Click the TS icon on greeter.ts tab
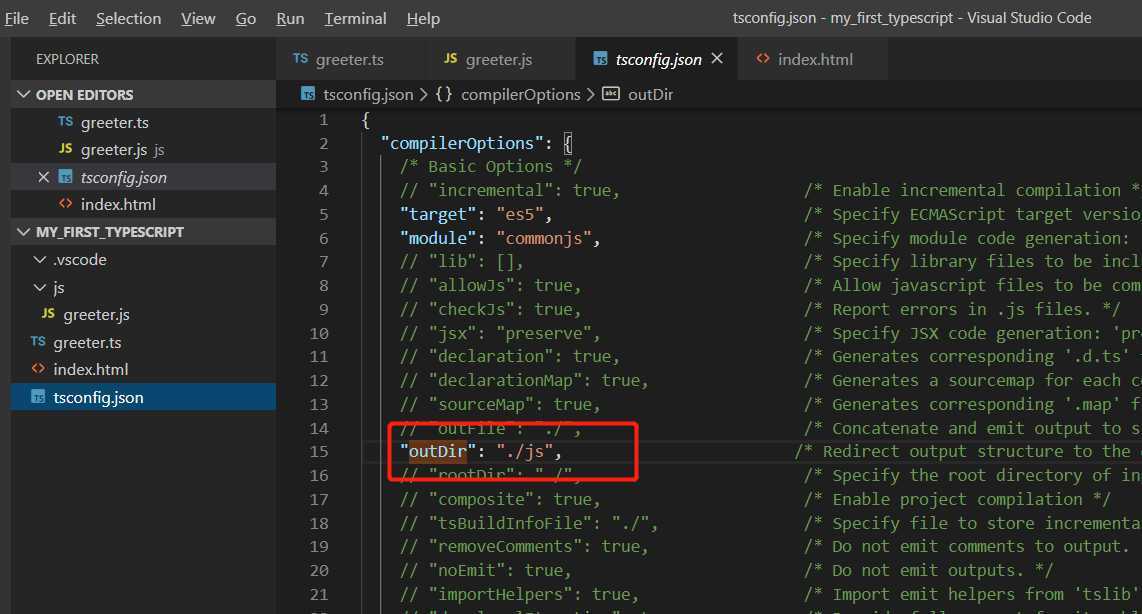The image size is (1142, 614). point(300,58)
